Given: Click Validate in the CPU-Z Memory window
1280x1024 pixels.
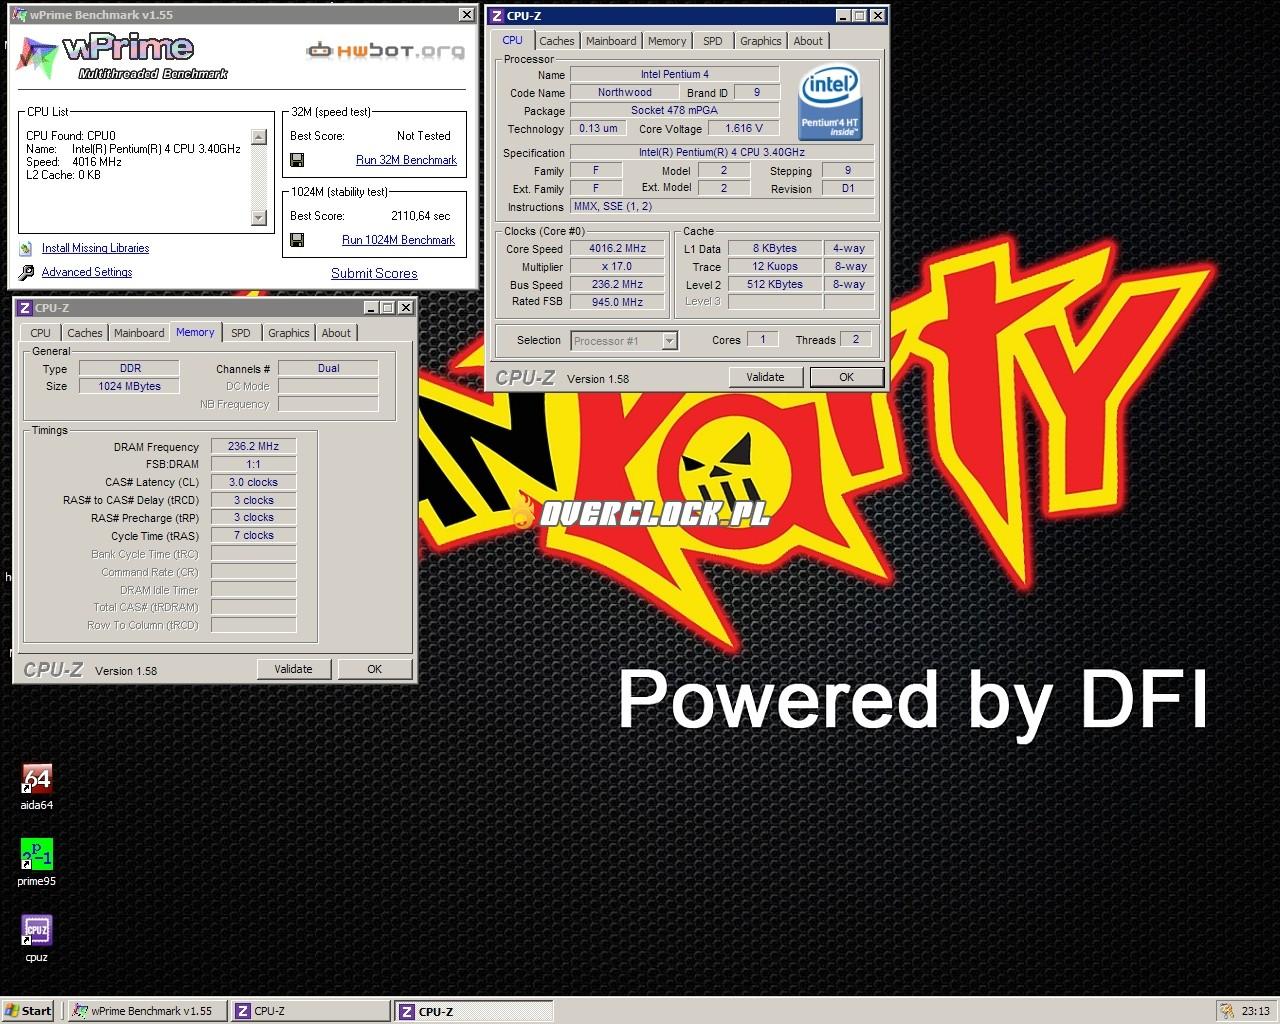Looking at the screenshot, I should click(293, 669).
